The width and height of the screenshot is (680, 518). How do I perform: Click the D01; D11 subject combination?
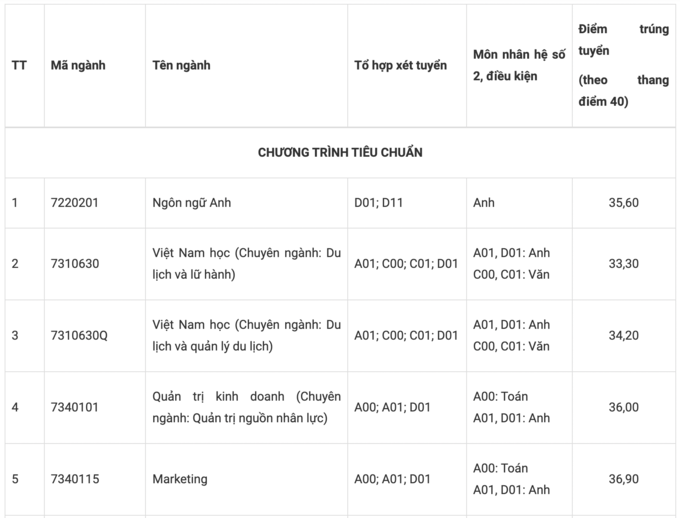380,203
